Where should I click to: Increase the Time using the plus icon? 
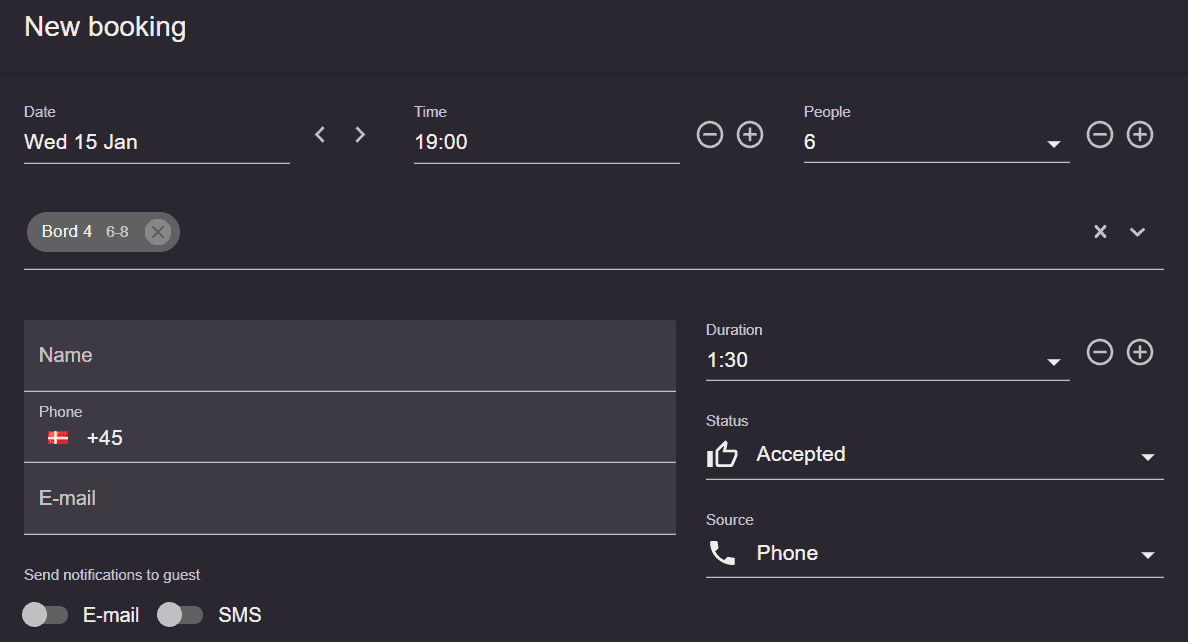pos(749,134)
